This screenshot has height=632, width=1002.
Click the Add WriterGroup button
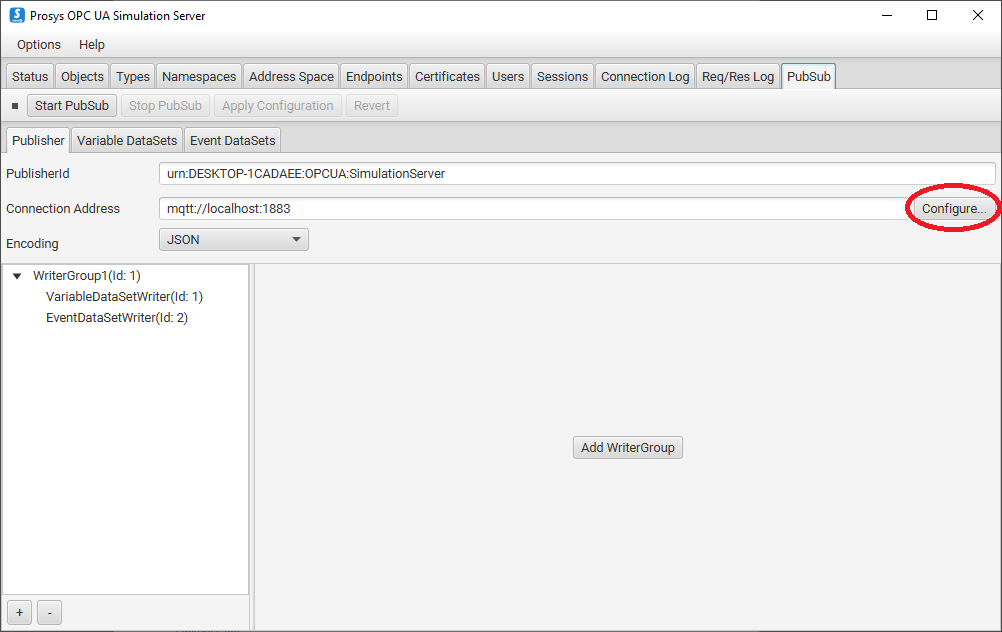click(628, 448)
